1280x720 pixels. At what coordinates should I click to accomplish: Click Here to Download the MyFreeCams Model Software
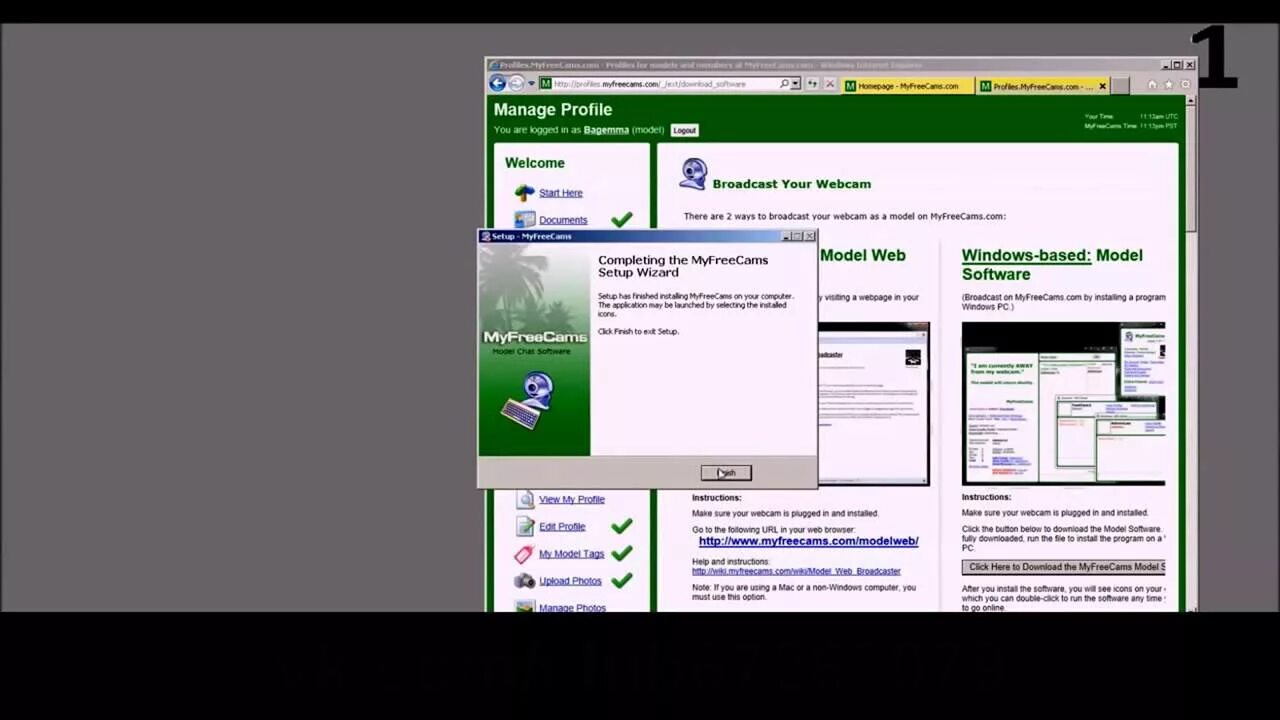pos(1064,567)
